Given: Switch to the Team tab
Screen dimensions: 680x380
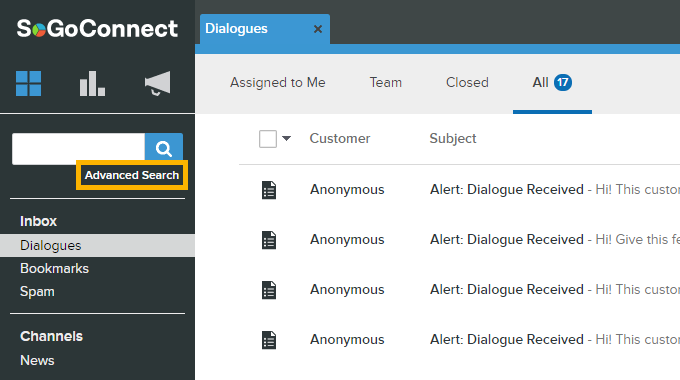Looking at the screenshot, I should pos(386,82).
